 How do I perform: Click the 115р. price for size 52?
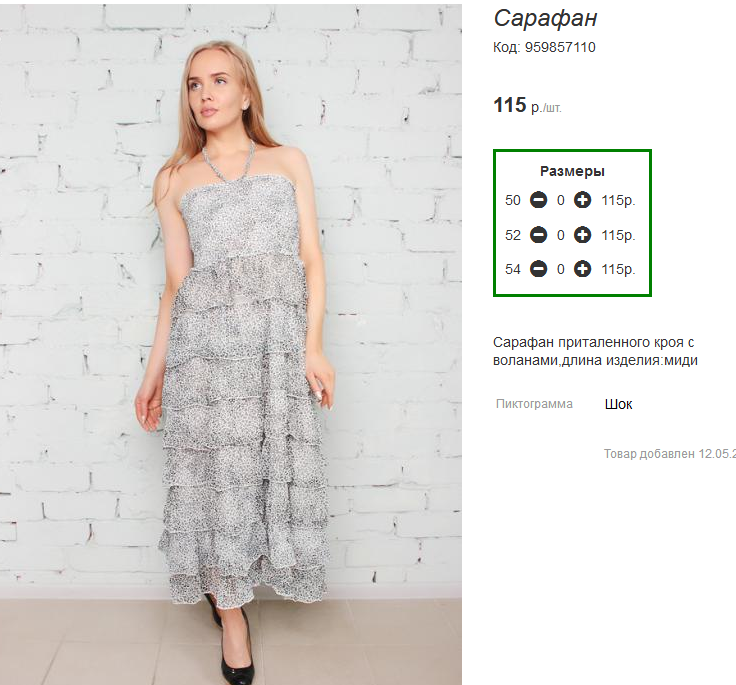click(x=618, y=235)
